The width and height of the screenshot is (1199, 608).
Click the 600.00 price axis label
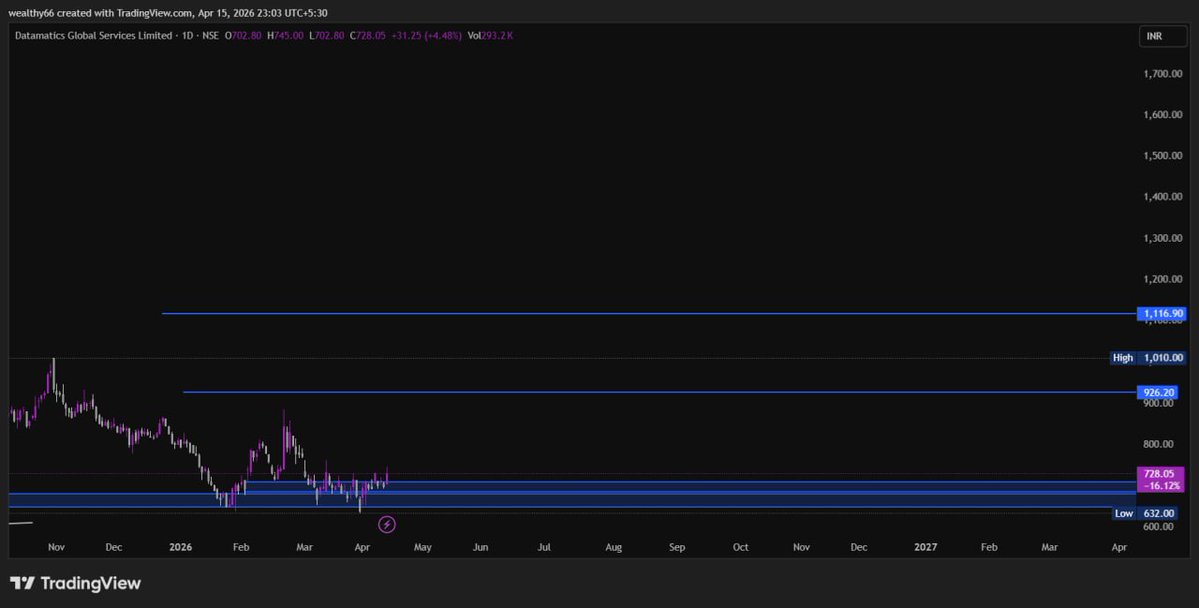pos(1158,527)
